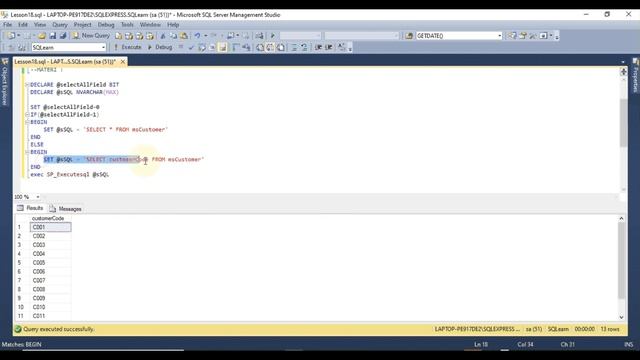Open the Query Options dialog icon

[212, 47]
